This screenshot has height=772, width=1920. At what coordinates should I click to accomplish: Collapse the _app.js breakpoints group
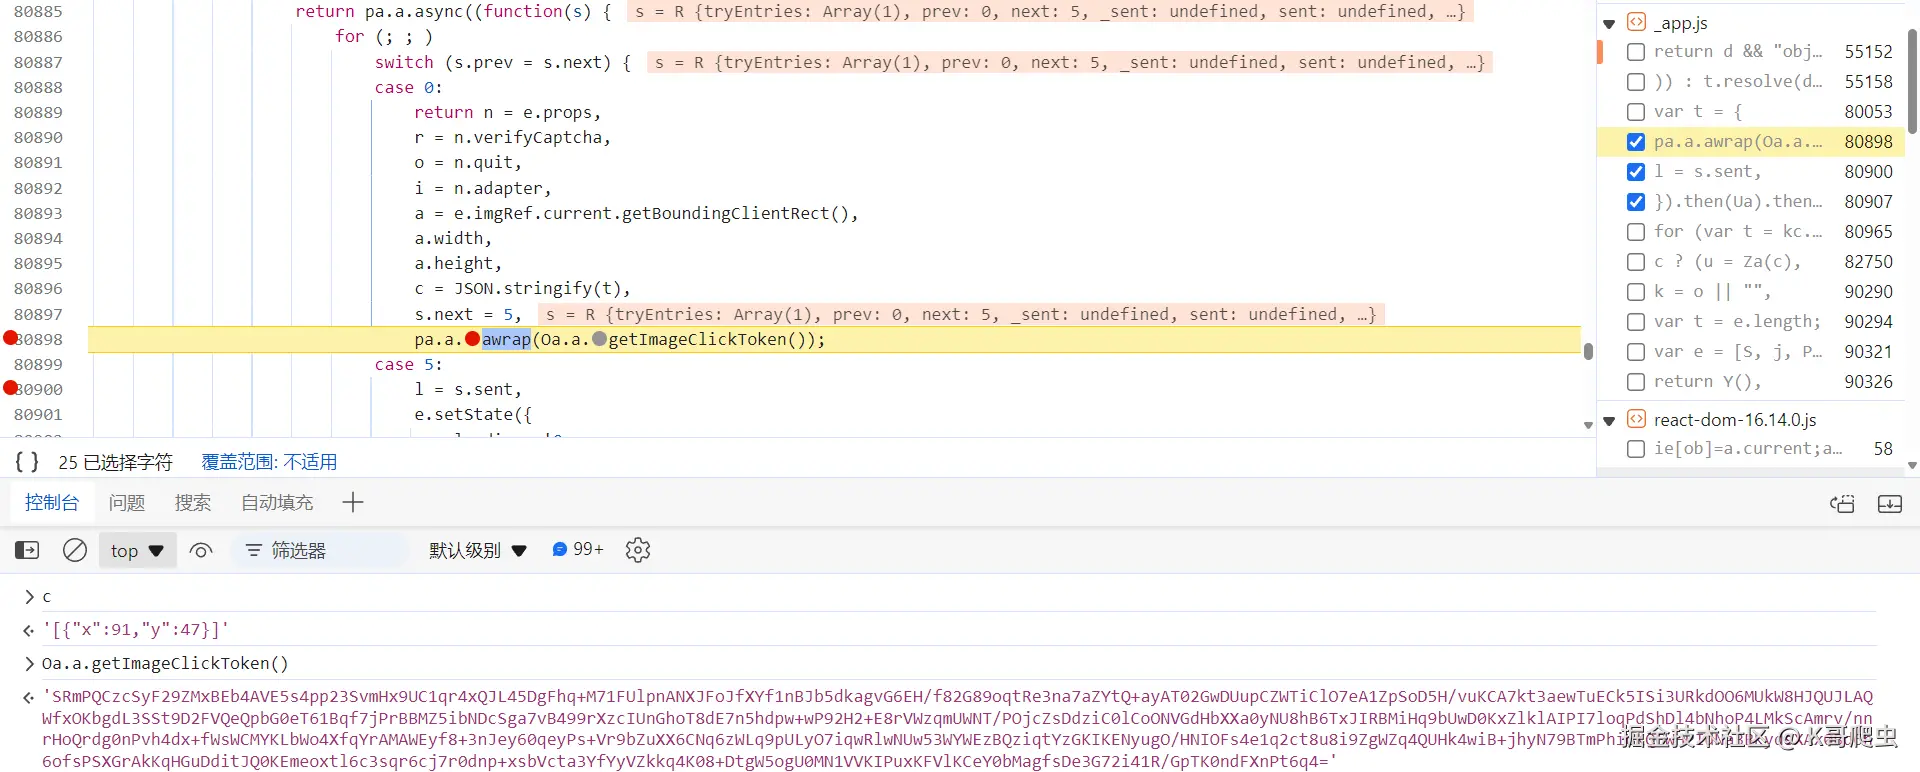pos(1609,23)
